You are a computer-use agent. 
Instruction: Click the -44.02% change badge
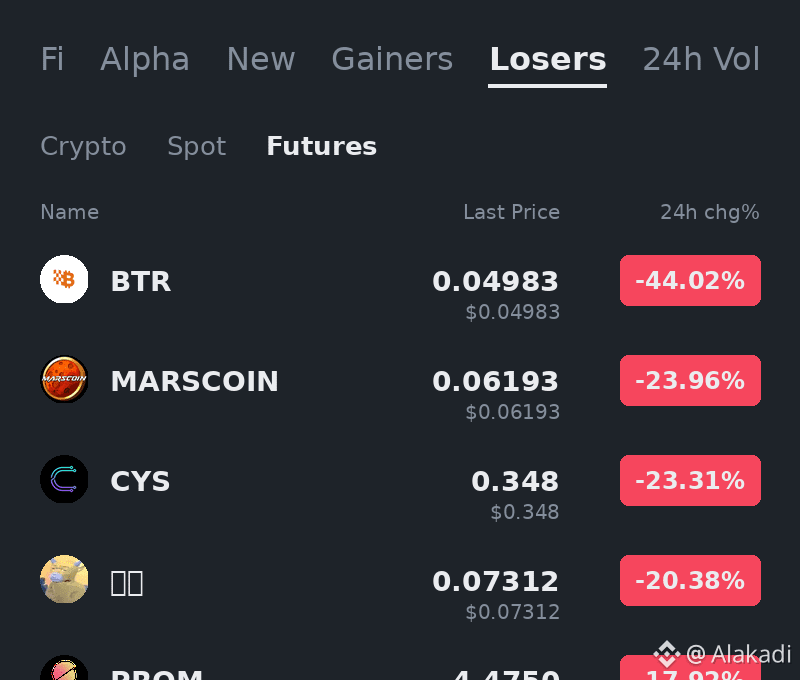click(x=690, y=281)
